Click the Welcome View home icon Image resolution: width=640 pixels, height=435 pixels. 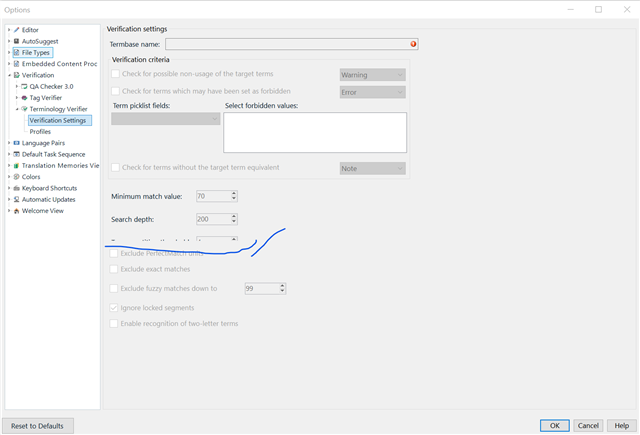[16, 211]
